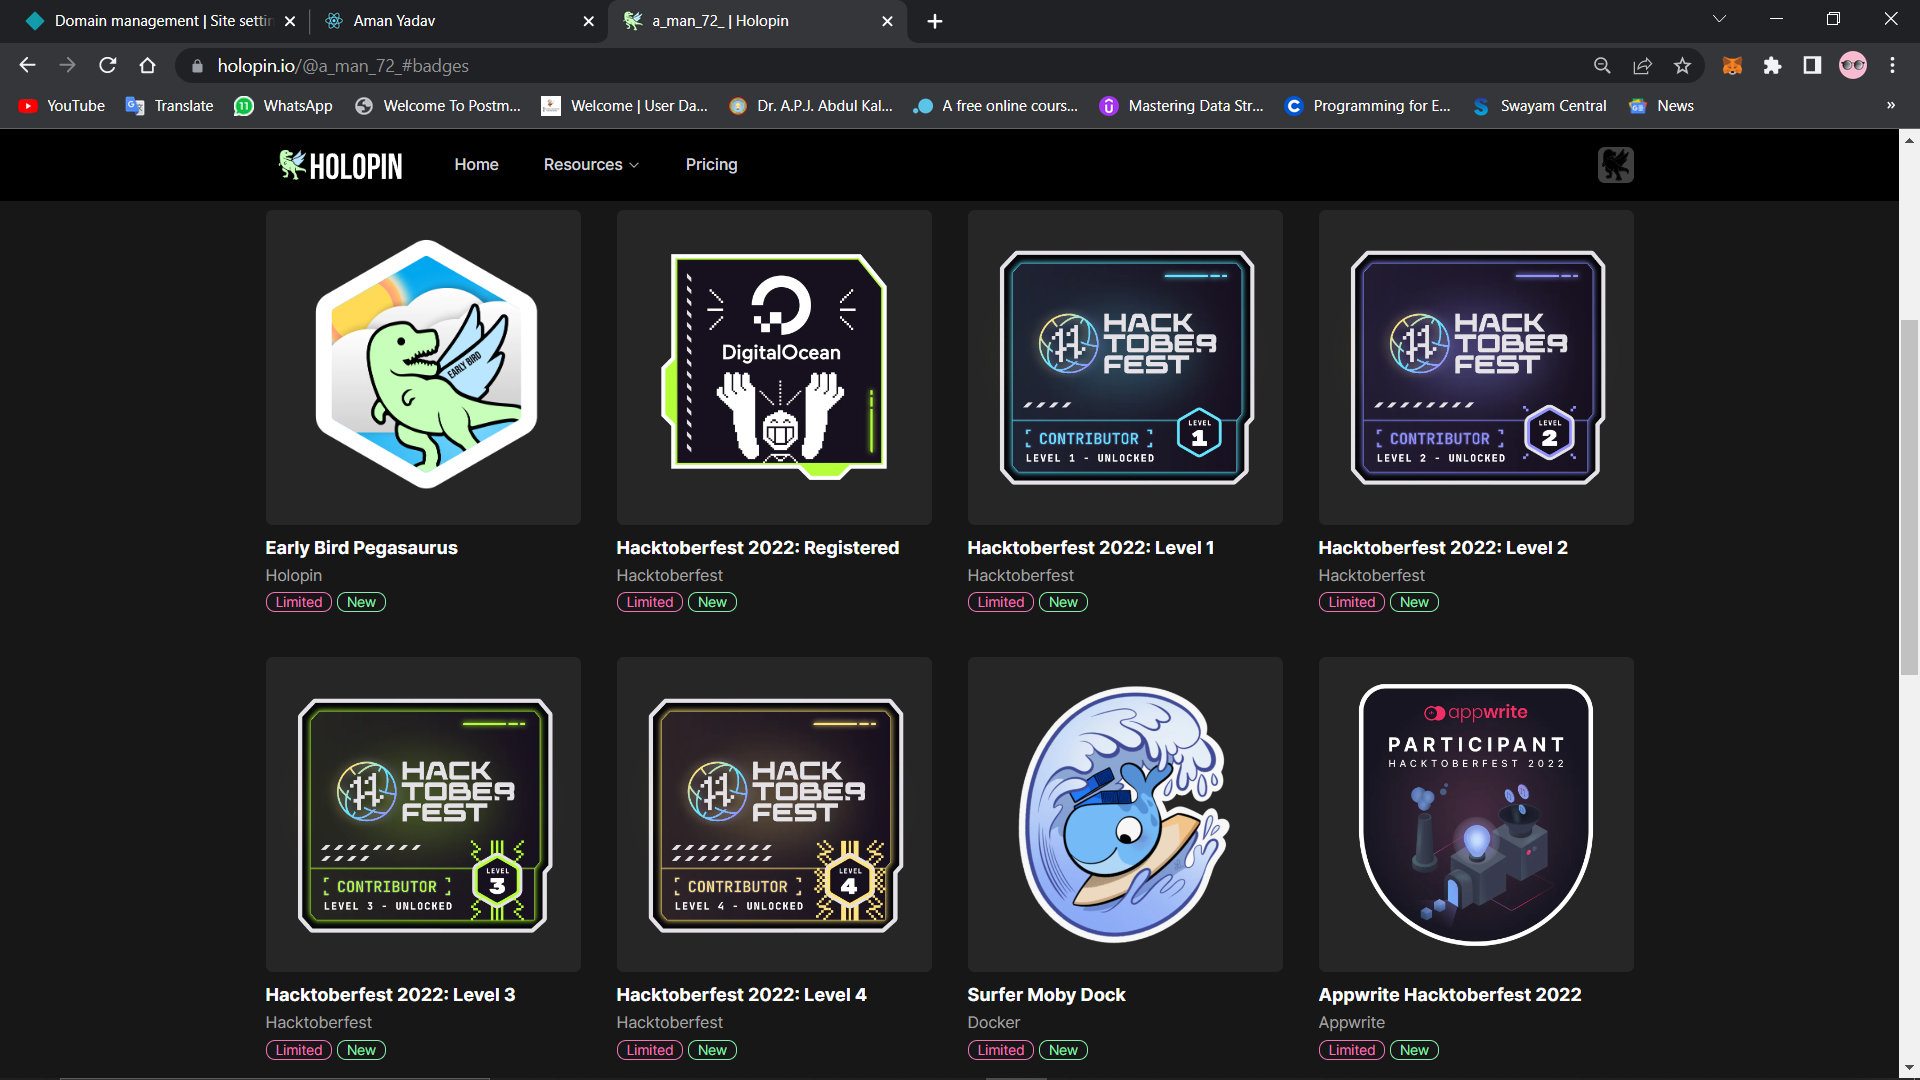
Task: Switch to the Aman Yadav tab
Action: coord(460,21)
